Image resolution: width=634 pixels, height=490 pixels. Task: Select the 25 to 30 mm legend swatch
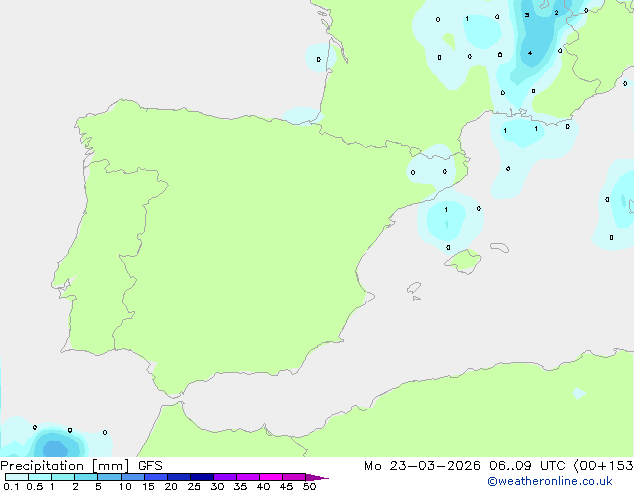coord(201,477)
